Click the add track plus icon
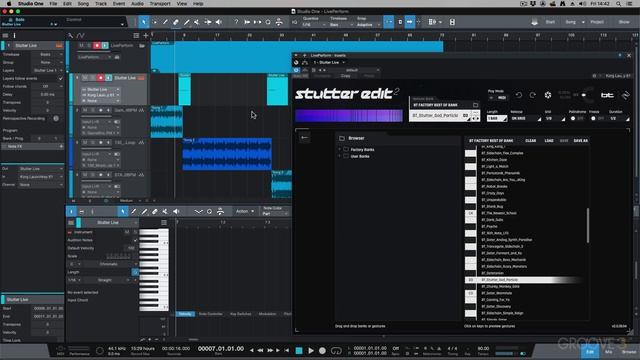 (x=145, y=36)
